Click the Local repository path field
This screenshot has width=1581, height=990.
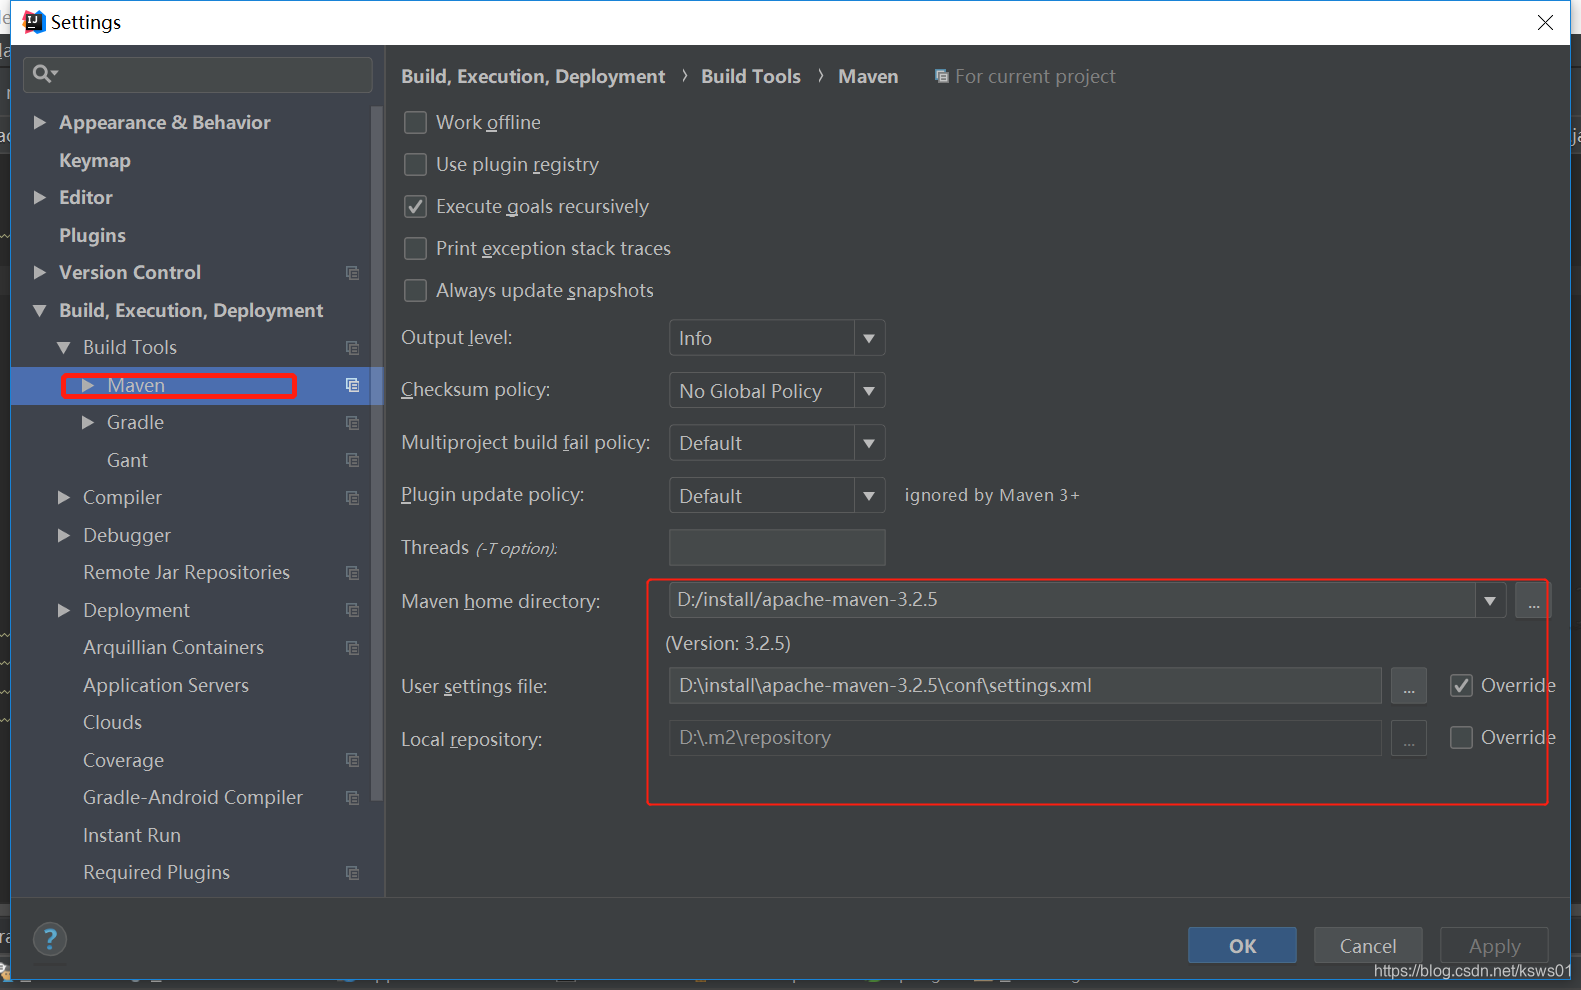point(1025,738)
